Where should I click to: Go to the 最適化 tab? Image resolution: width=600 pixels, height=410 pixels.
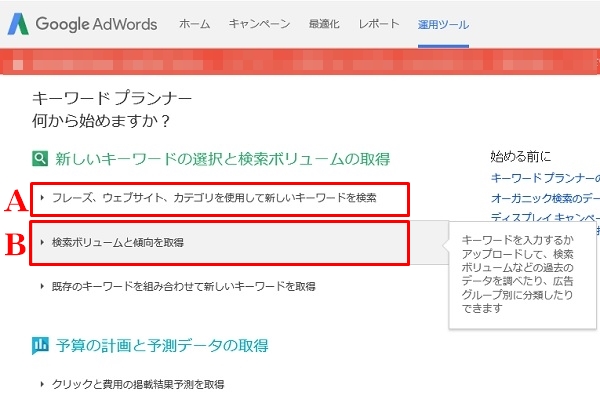click(x=324, y=24)
